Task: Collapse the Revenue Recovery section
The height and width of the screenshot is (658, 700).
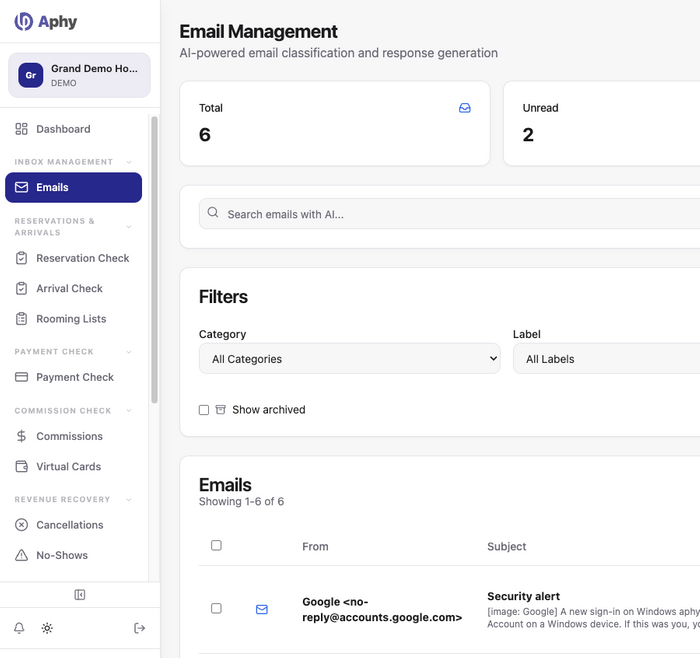Action: 129,500
